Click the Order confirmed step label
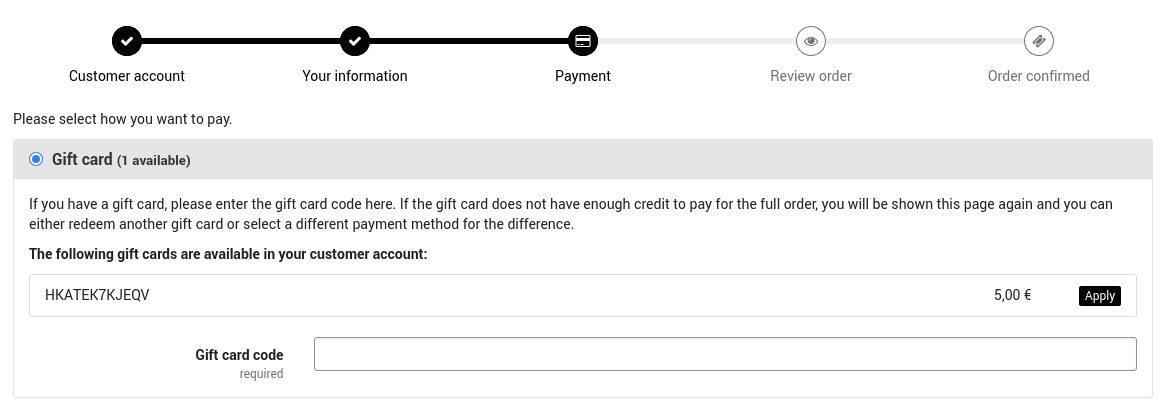Viewport: 1165px width, 409px height. 1039,76
